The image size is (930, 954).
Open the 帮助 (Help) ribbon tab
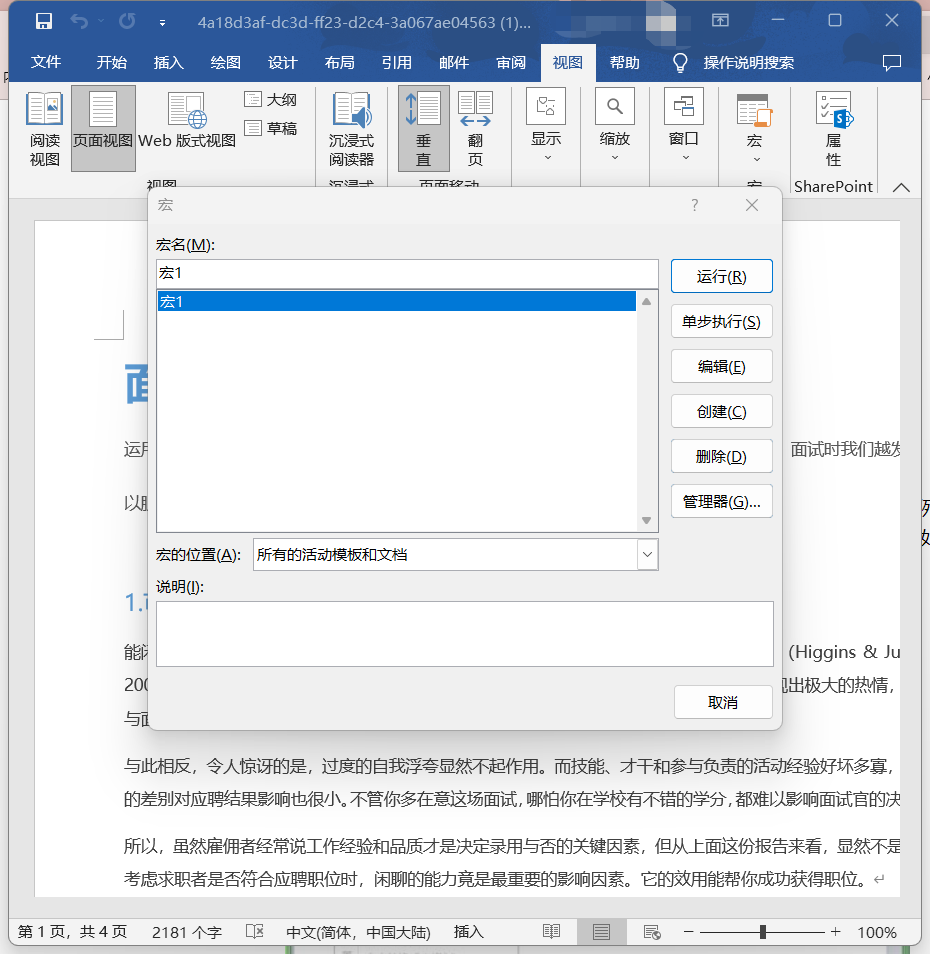624,62
